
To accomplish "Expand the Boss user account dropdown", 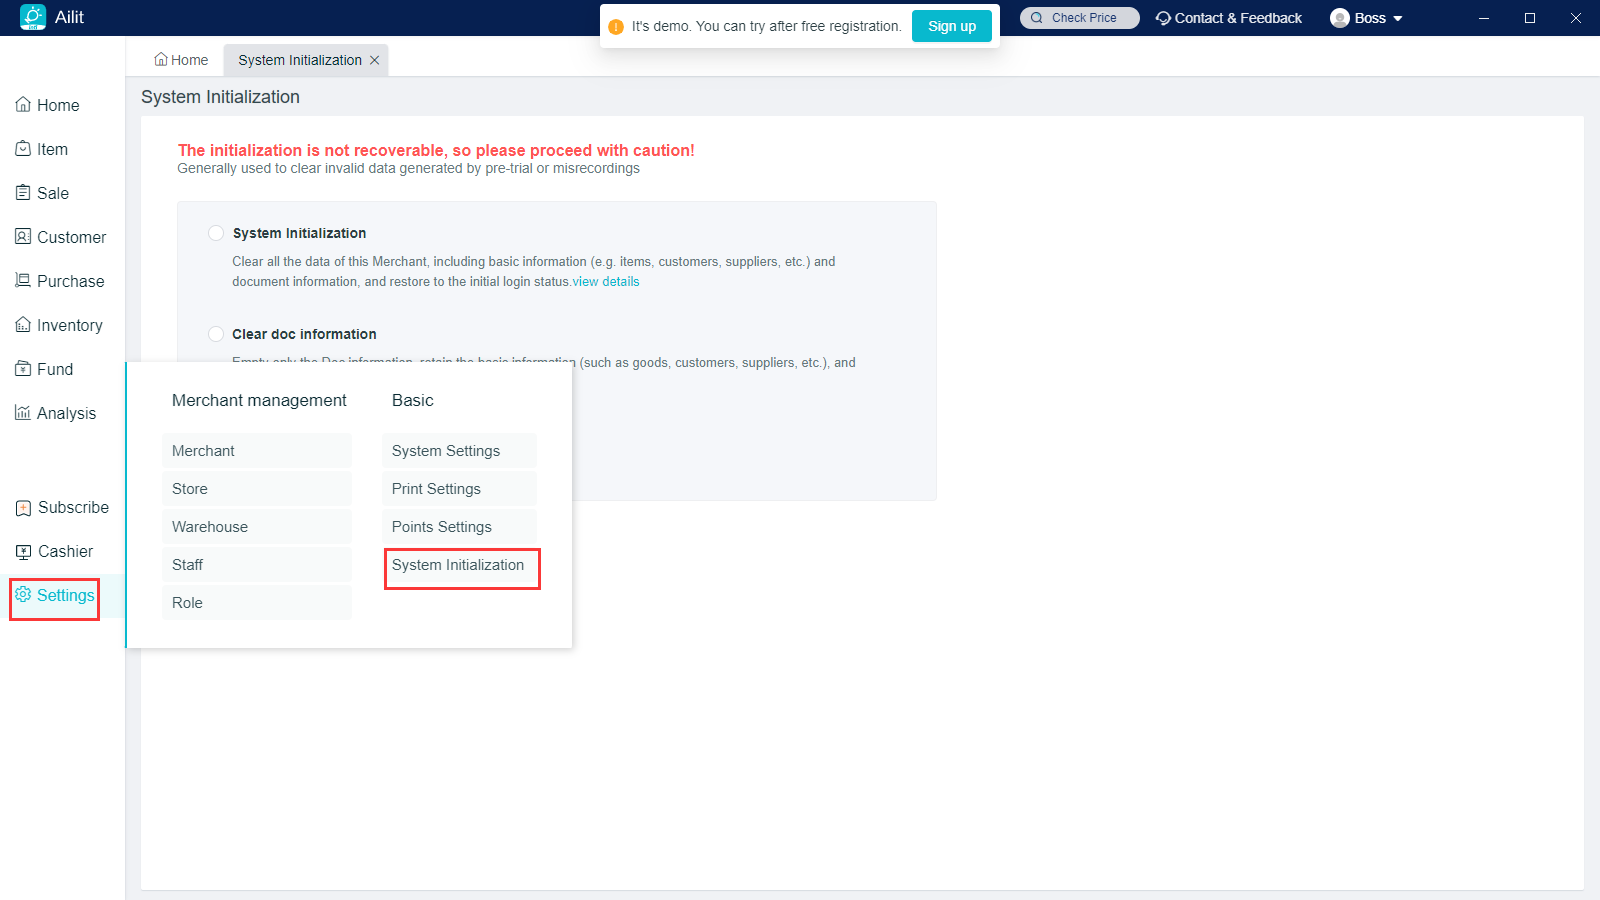I will pos(1367,18).
